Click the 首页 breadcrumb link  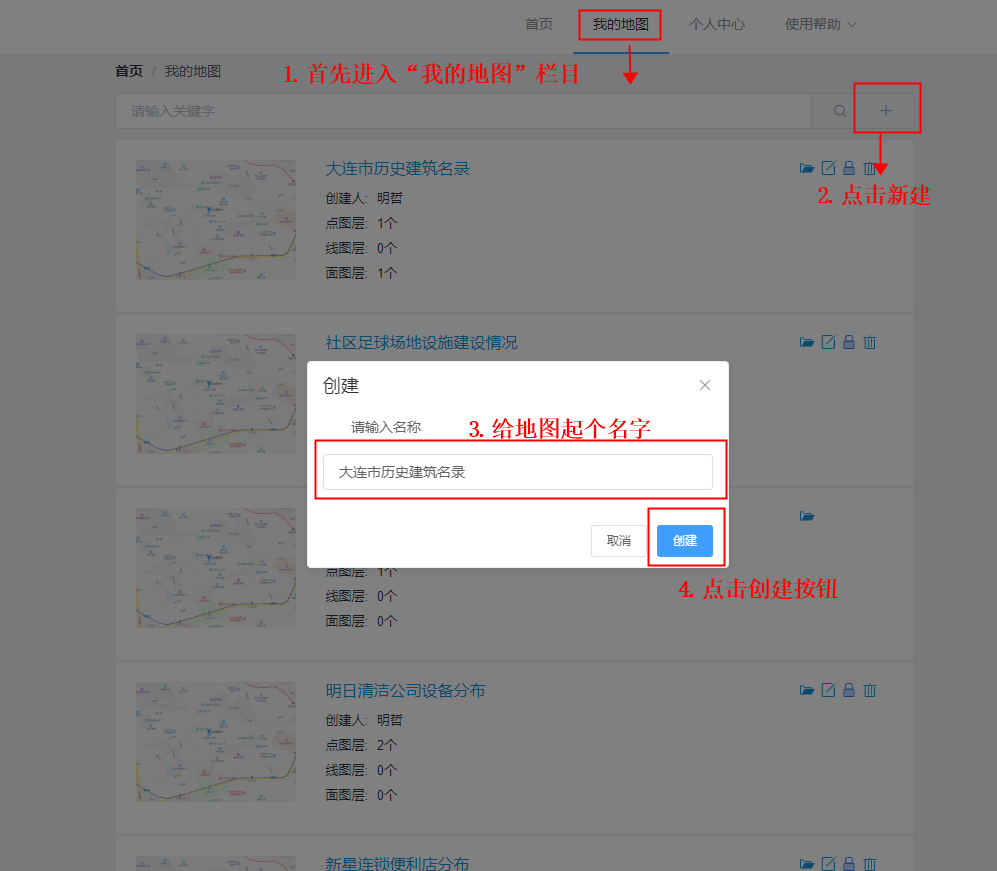(128, 71)
